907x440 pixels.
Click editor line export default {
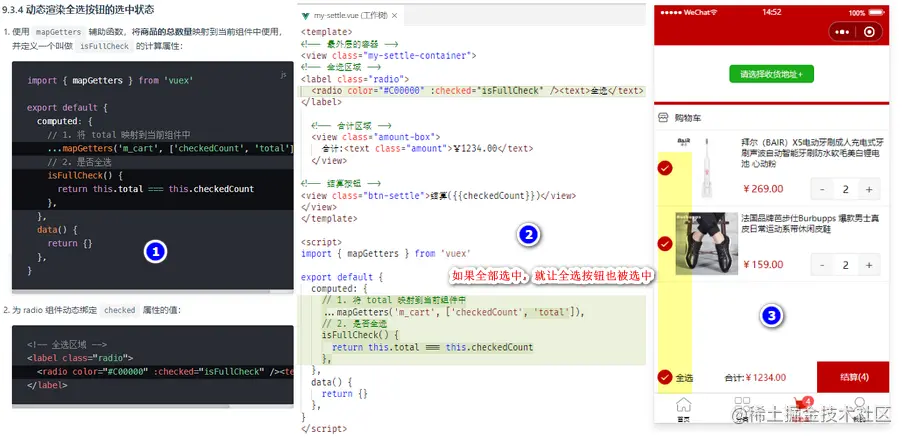click(x=342, y=278)
